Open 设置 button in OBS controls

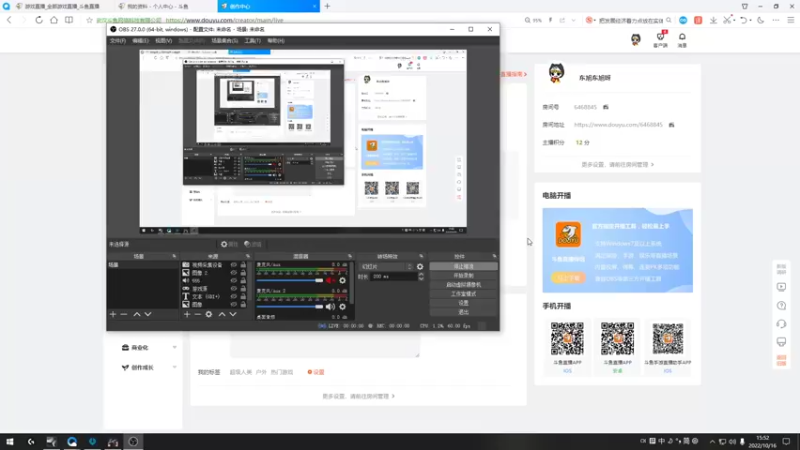463,303
